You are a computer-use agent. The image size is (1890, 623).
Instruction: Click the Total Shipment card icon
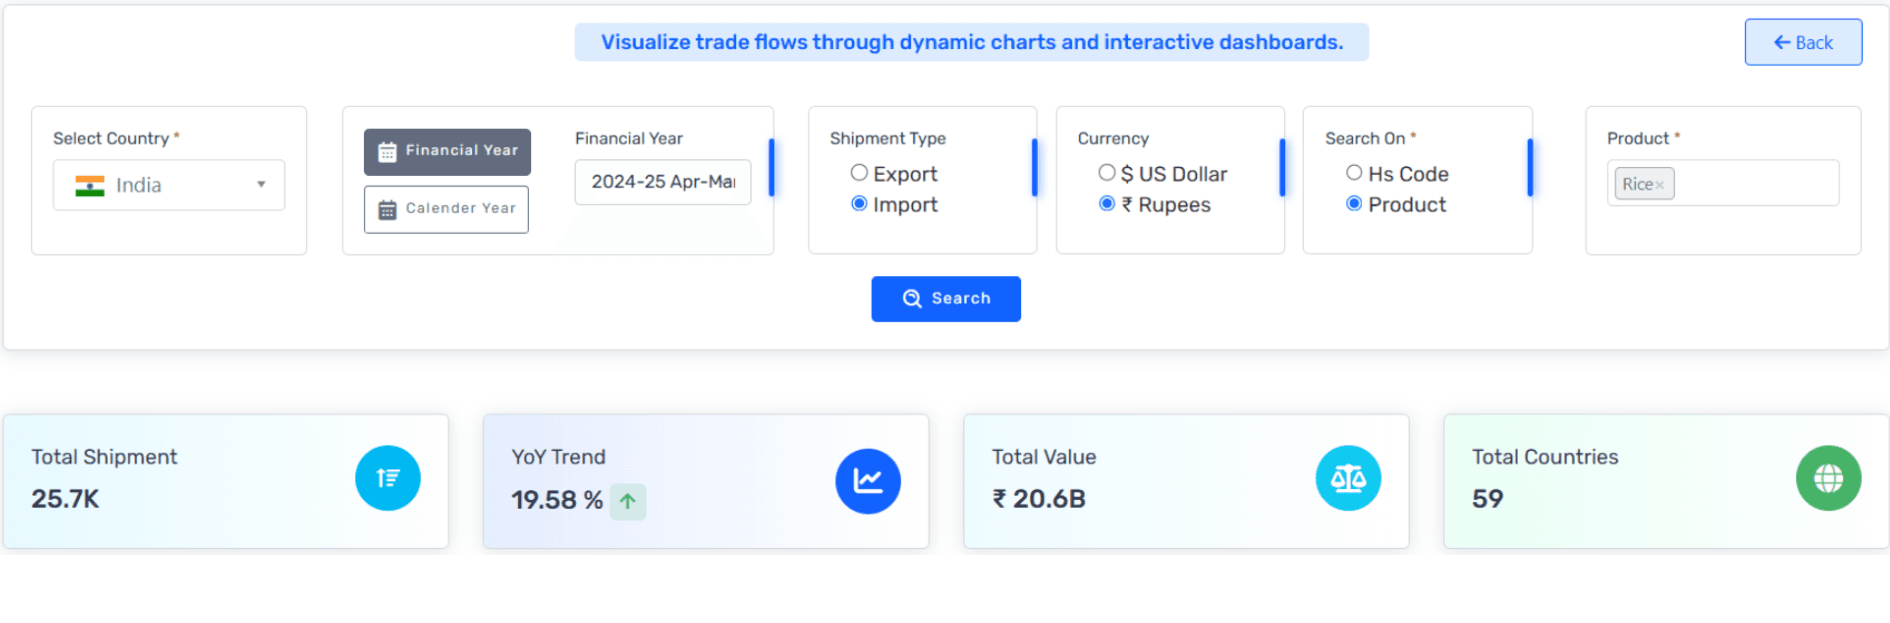[388, 478]
